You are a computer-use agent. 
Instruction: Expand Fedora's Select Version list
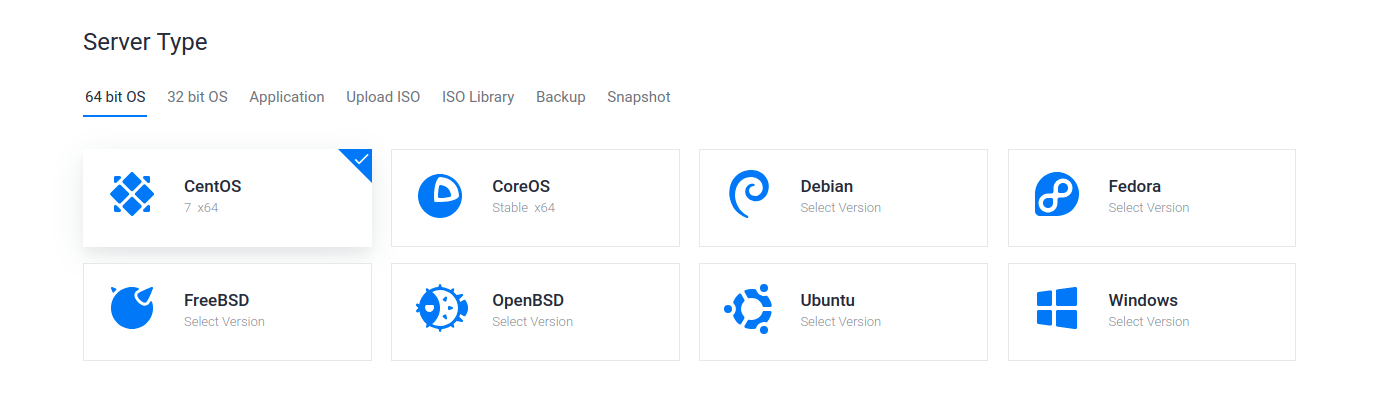point(1148,208)
